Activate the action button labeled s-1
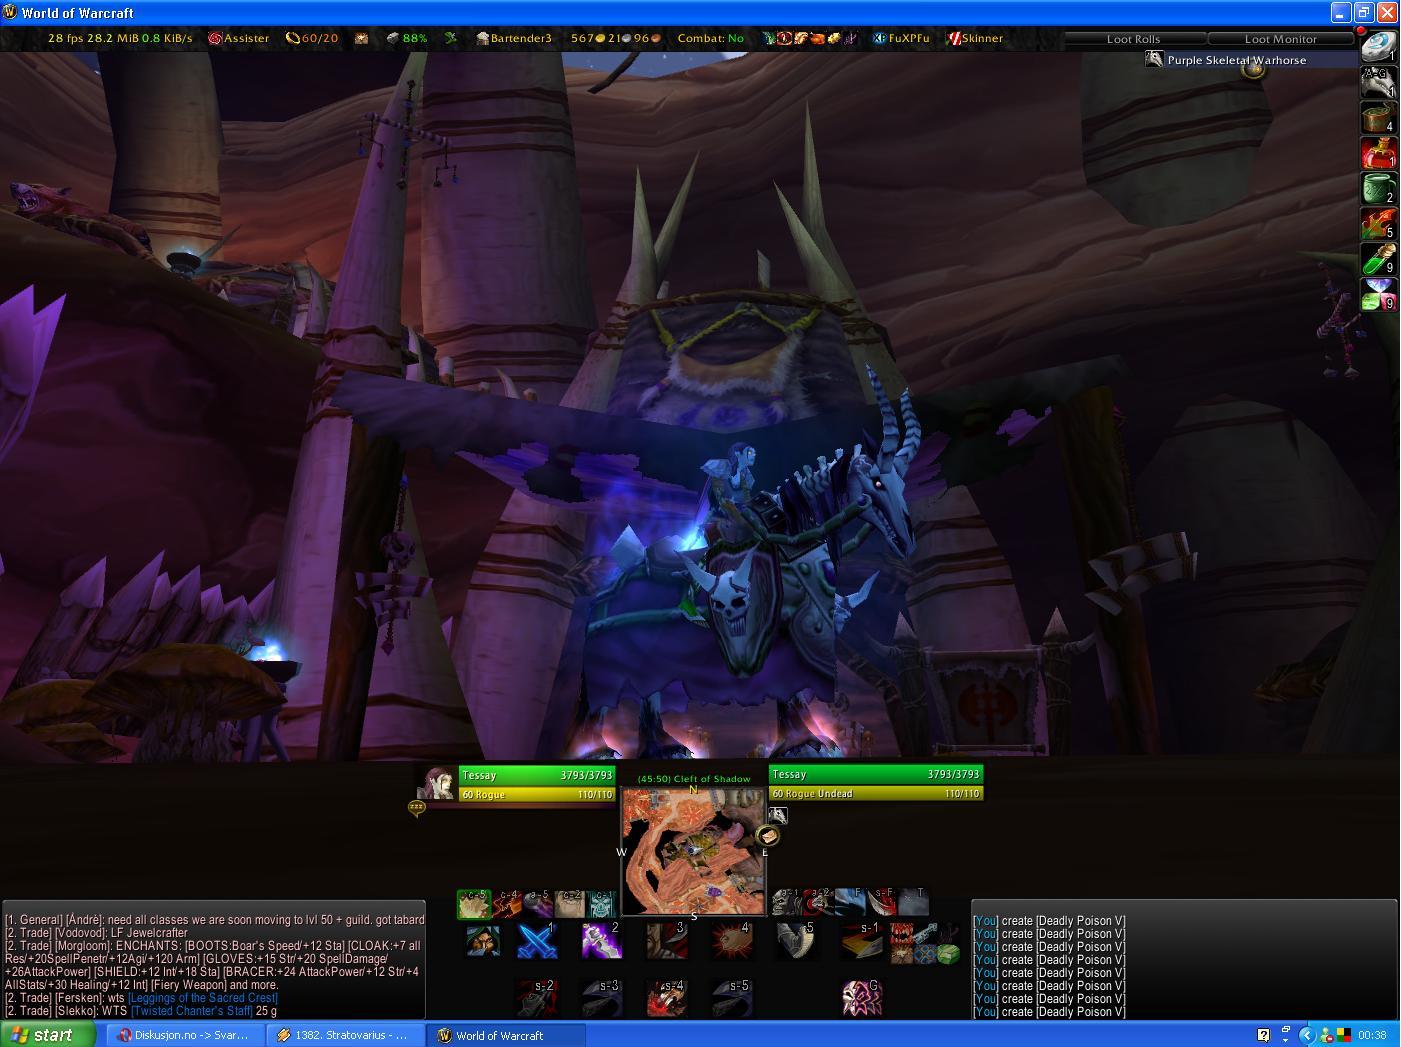 point(861,941)
